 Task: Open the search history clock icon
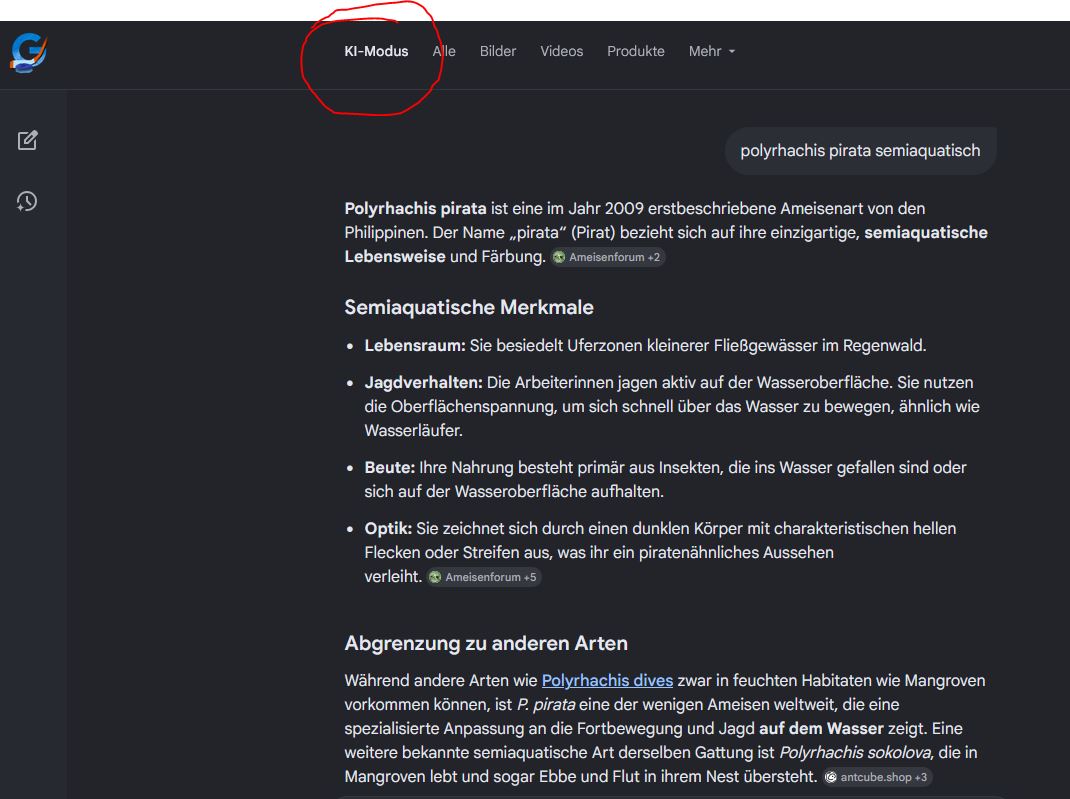tap(28, 202)
